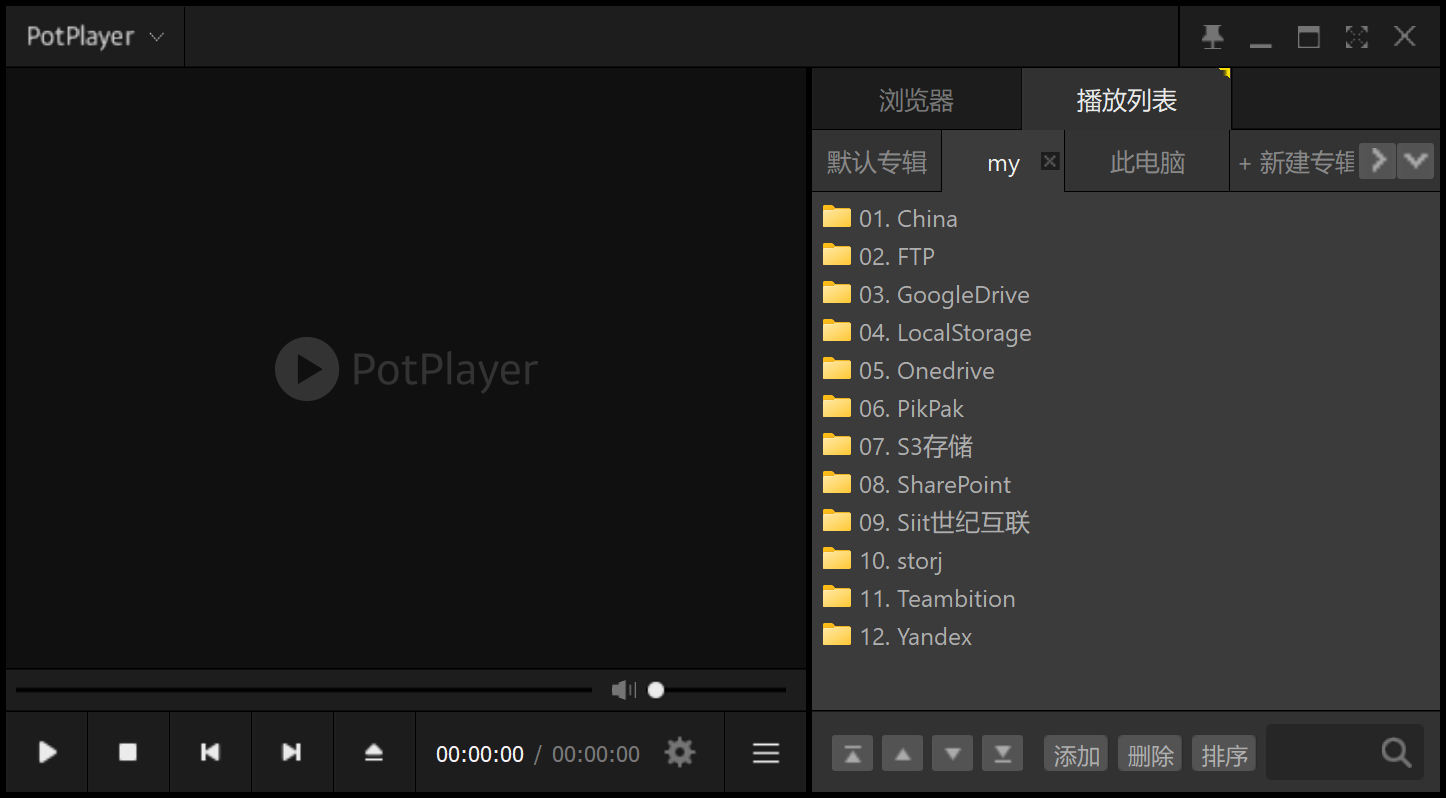The height and width of the screenshot is (798, 1446).
Task: Move selected item up one position
Action: pyautogui.click(x=902, y=753)
